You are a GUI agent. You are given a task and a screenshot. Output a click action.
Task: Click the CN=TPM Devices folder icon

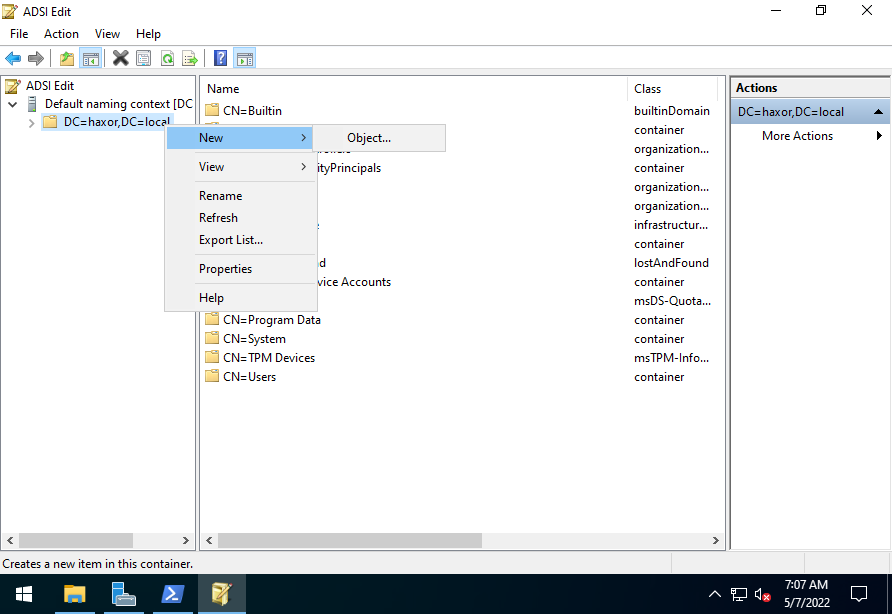(212, 357)
